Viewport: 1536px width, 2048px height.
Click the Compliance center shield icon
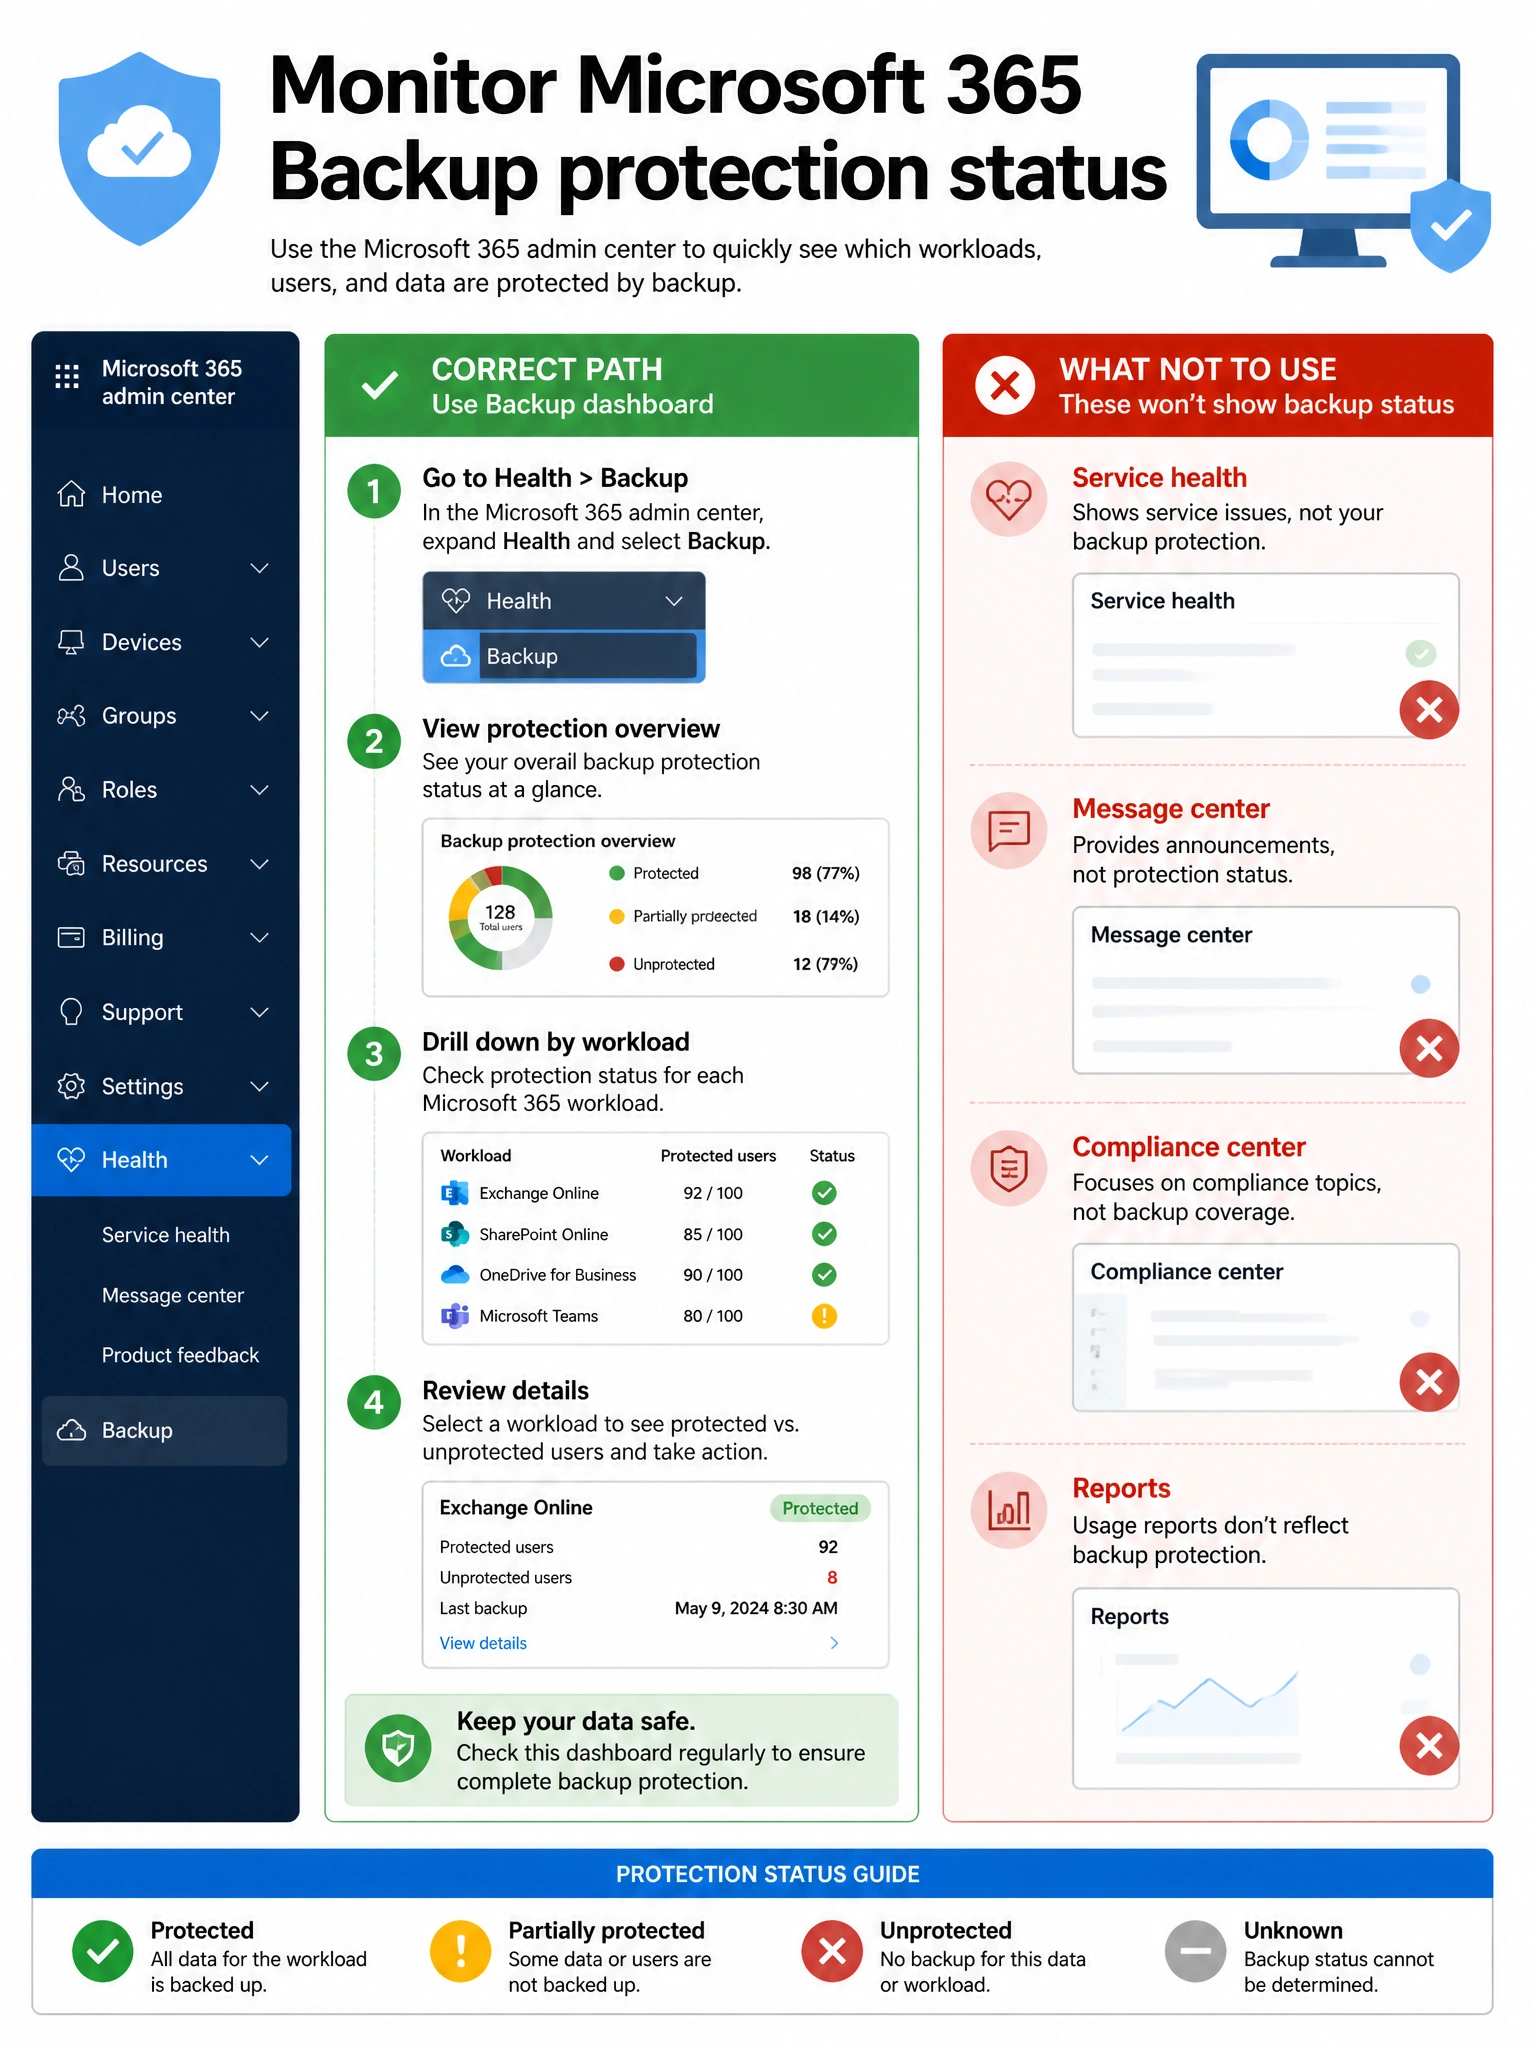1009,1168
